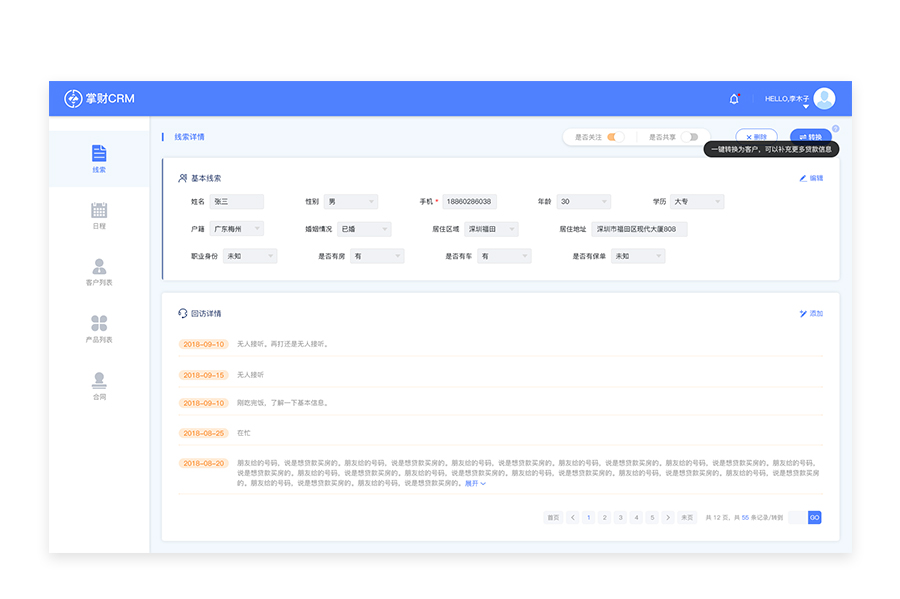Enable the 是否共享 switch
Viewport: 900px width, 599px height.
pos(690,137)
